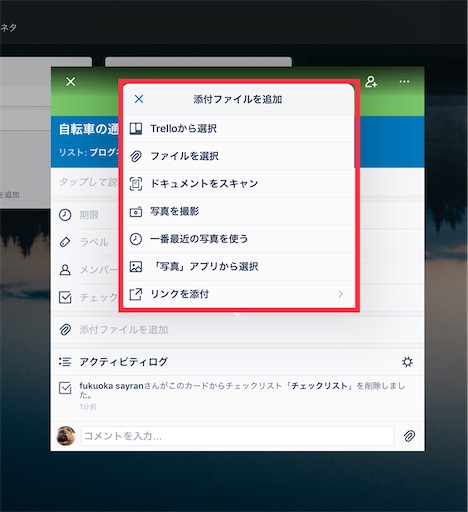The image size is (468, 512).
Task: Click the paperclip icon for ファイルを選択
Action: [x=136, y=156]
